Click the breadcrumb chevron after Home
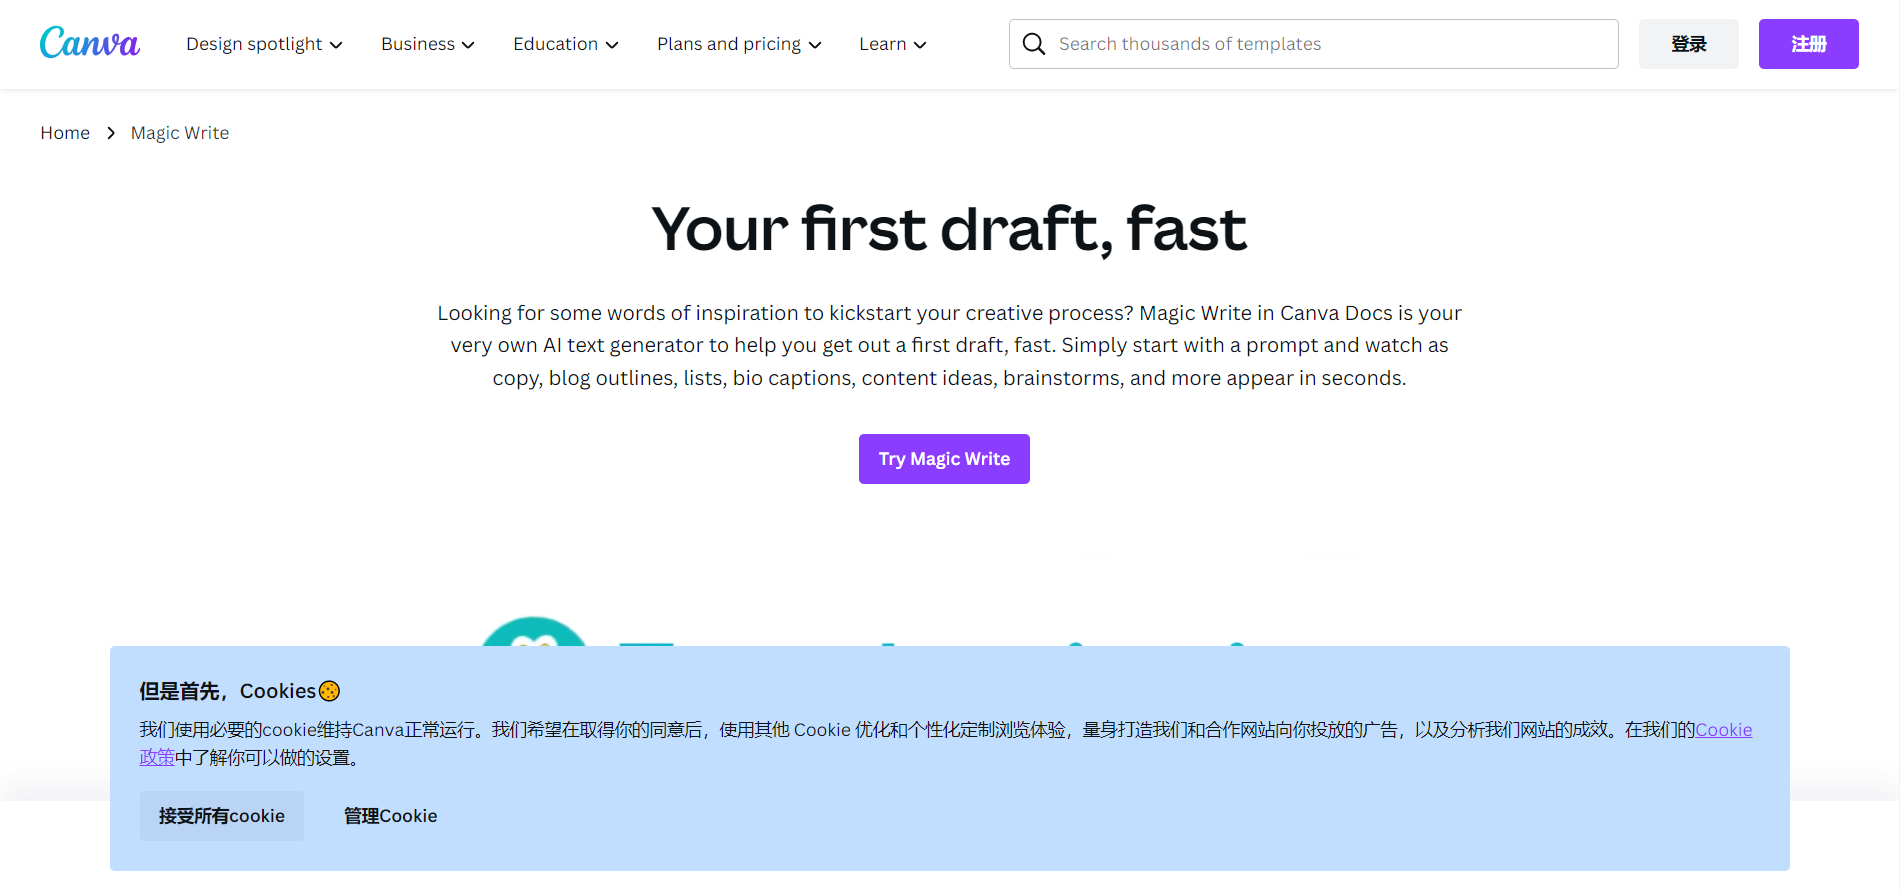The width and height of the screenshot is (1900, 890). pos(111,133)
